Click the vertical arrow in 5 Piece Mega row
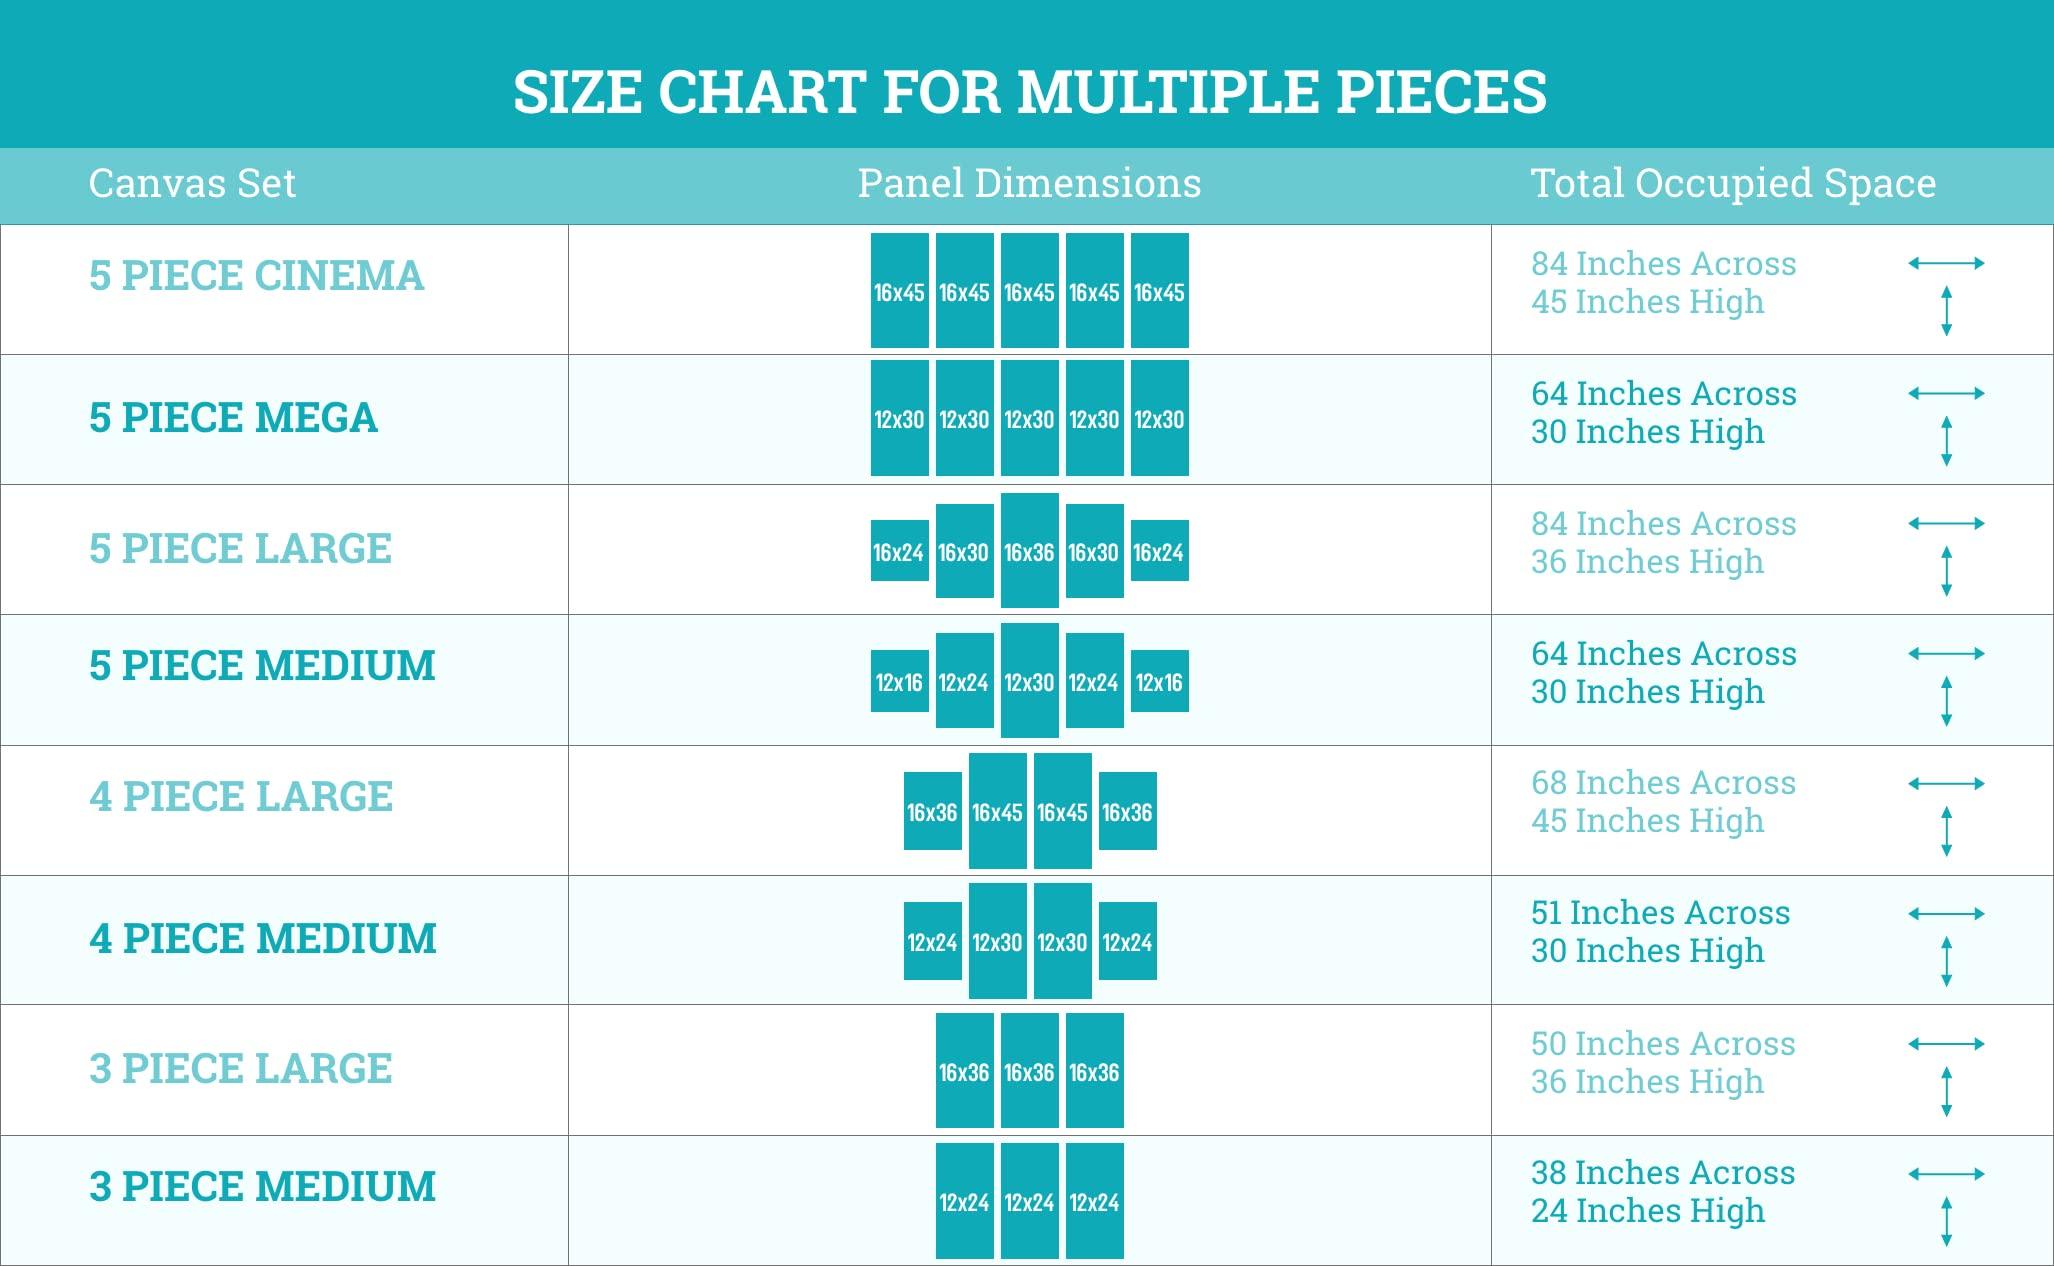The image size is (2054, 1266). click(x=1946, y=441)
